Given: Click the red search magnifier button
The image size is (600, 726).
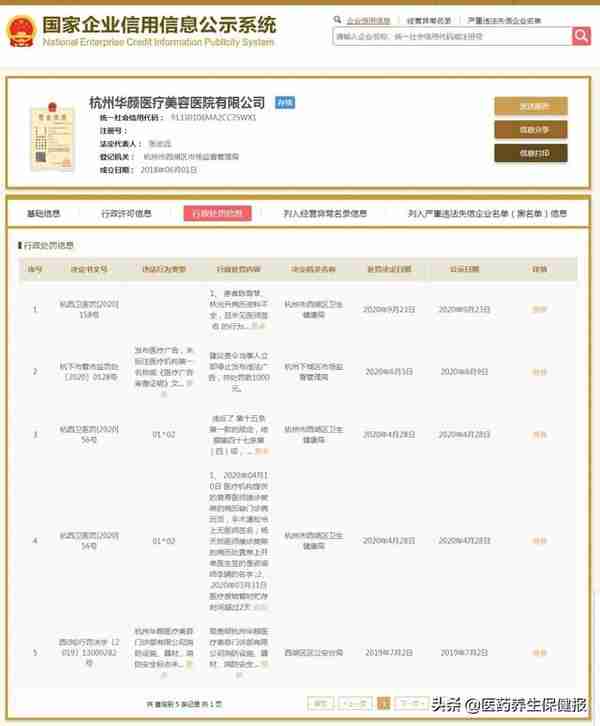Looking at the screenshot, I should tap(581, 35).
